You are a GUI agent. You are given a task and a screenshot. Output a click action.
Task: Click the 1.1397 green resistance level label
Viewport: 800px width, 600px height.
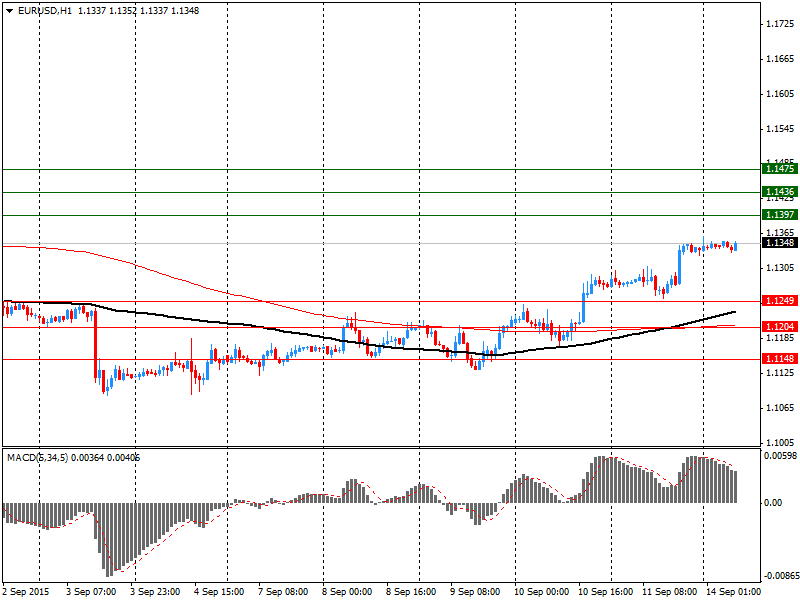(780, 215)
